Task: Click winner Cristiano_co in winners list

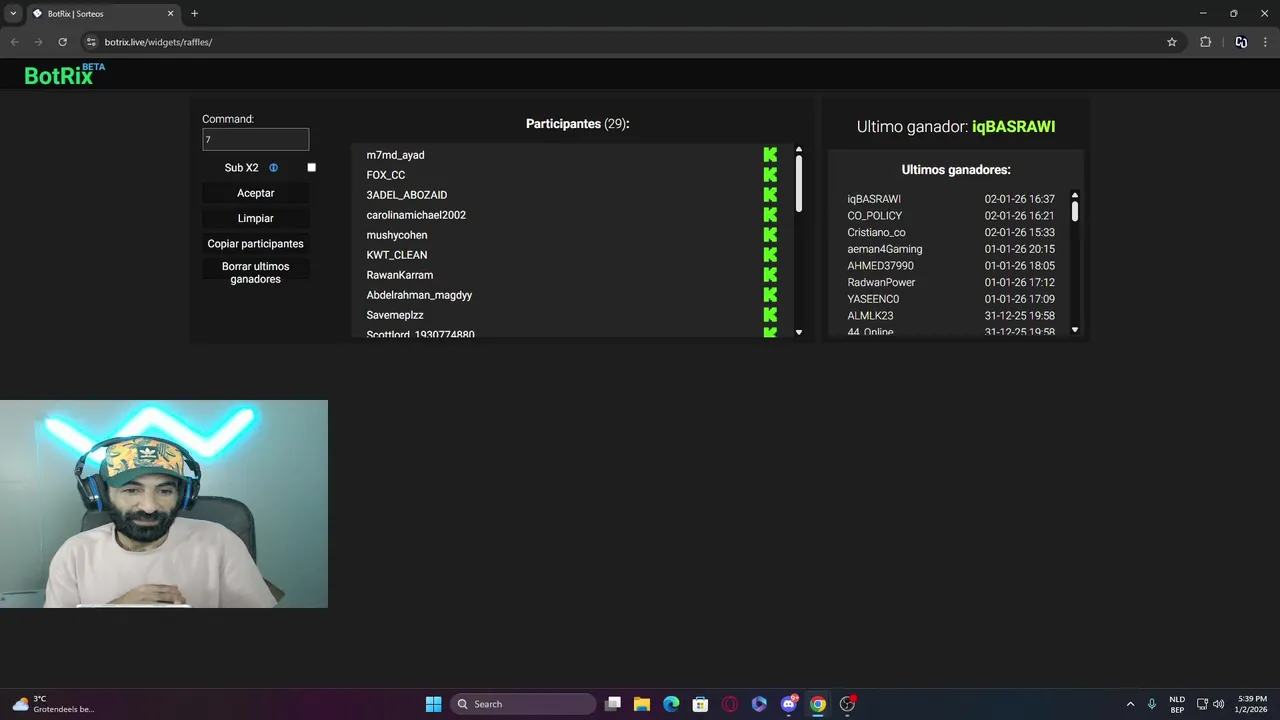Action: [x=876, y=233]
